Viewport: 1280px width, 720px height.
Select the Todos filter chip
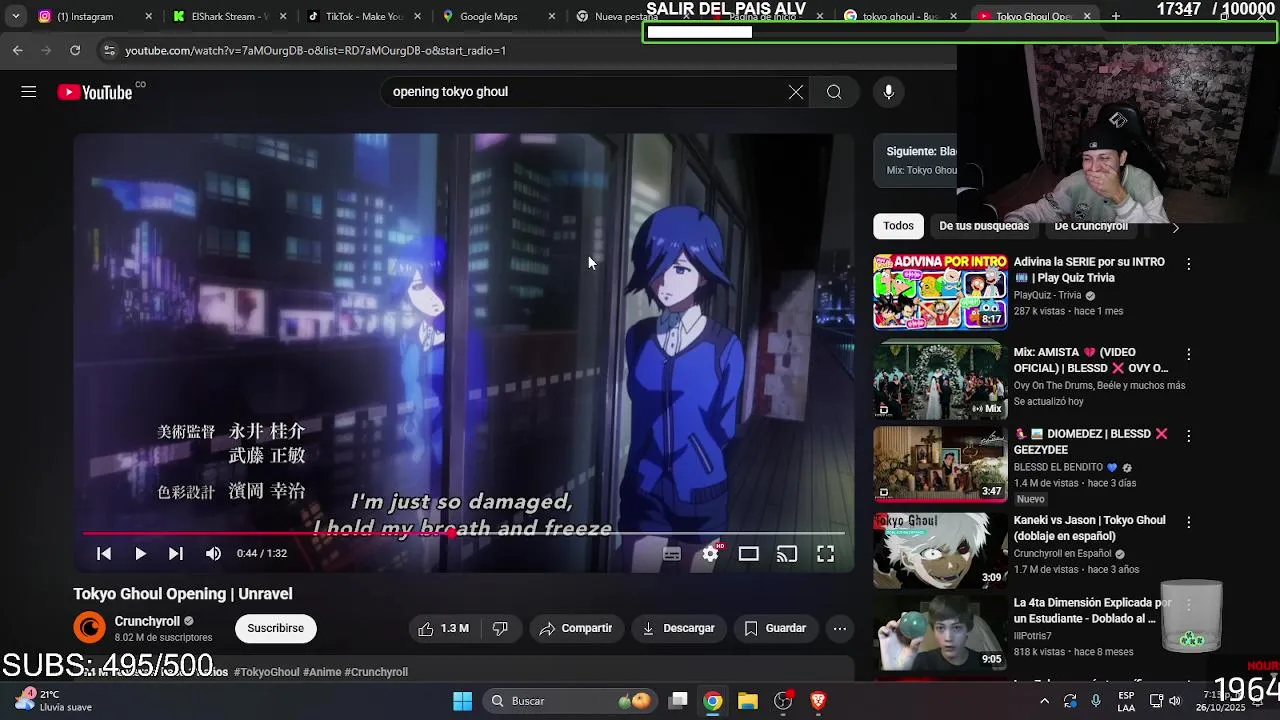[898, 226]
